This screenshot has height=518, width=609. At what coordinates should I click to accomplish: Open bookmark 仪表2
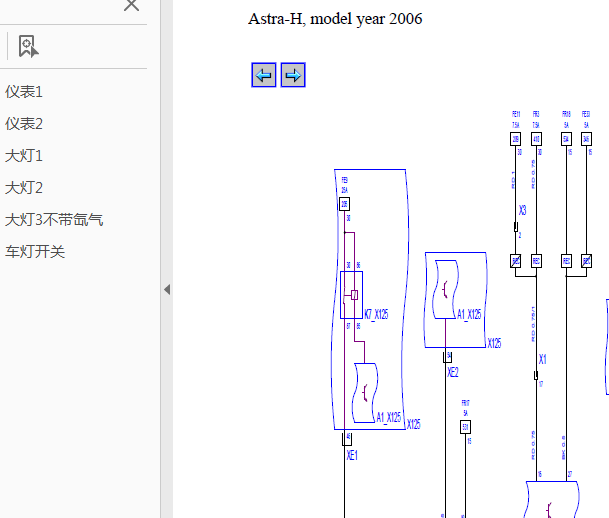[x=24, y=124]
